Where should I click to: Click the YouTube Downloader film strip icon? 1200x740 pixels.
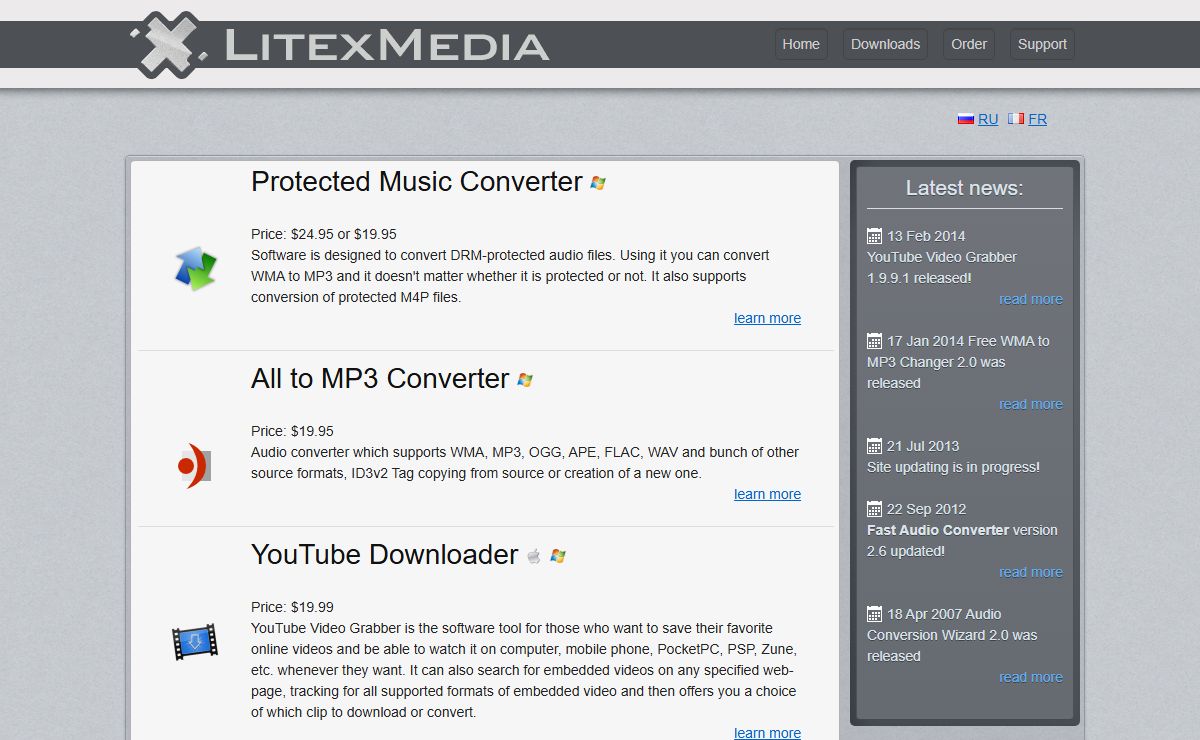[x=195, y=641]
